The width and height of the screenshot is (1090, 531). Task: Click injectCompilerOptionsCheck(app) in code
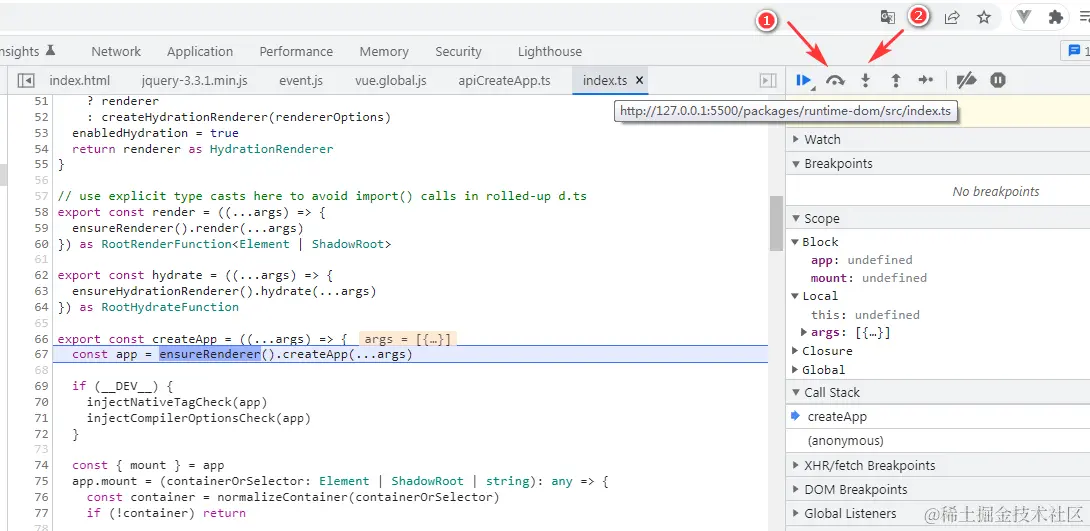pos(199,418)
